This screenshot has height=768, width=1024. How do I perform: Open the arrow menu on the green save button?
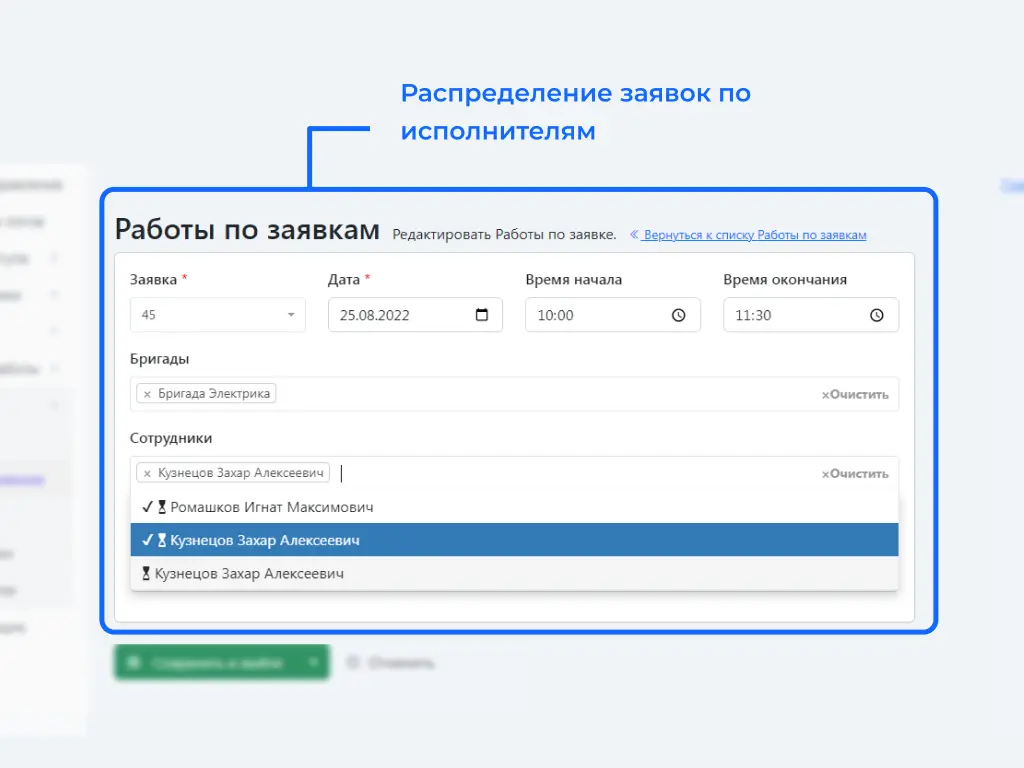(313, 662)
